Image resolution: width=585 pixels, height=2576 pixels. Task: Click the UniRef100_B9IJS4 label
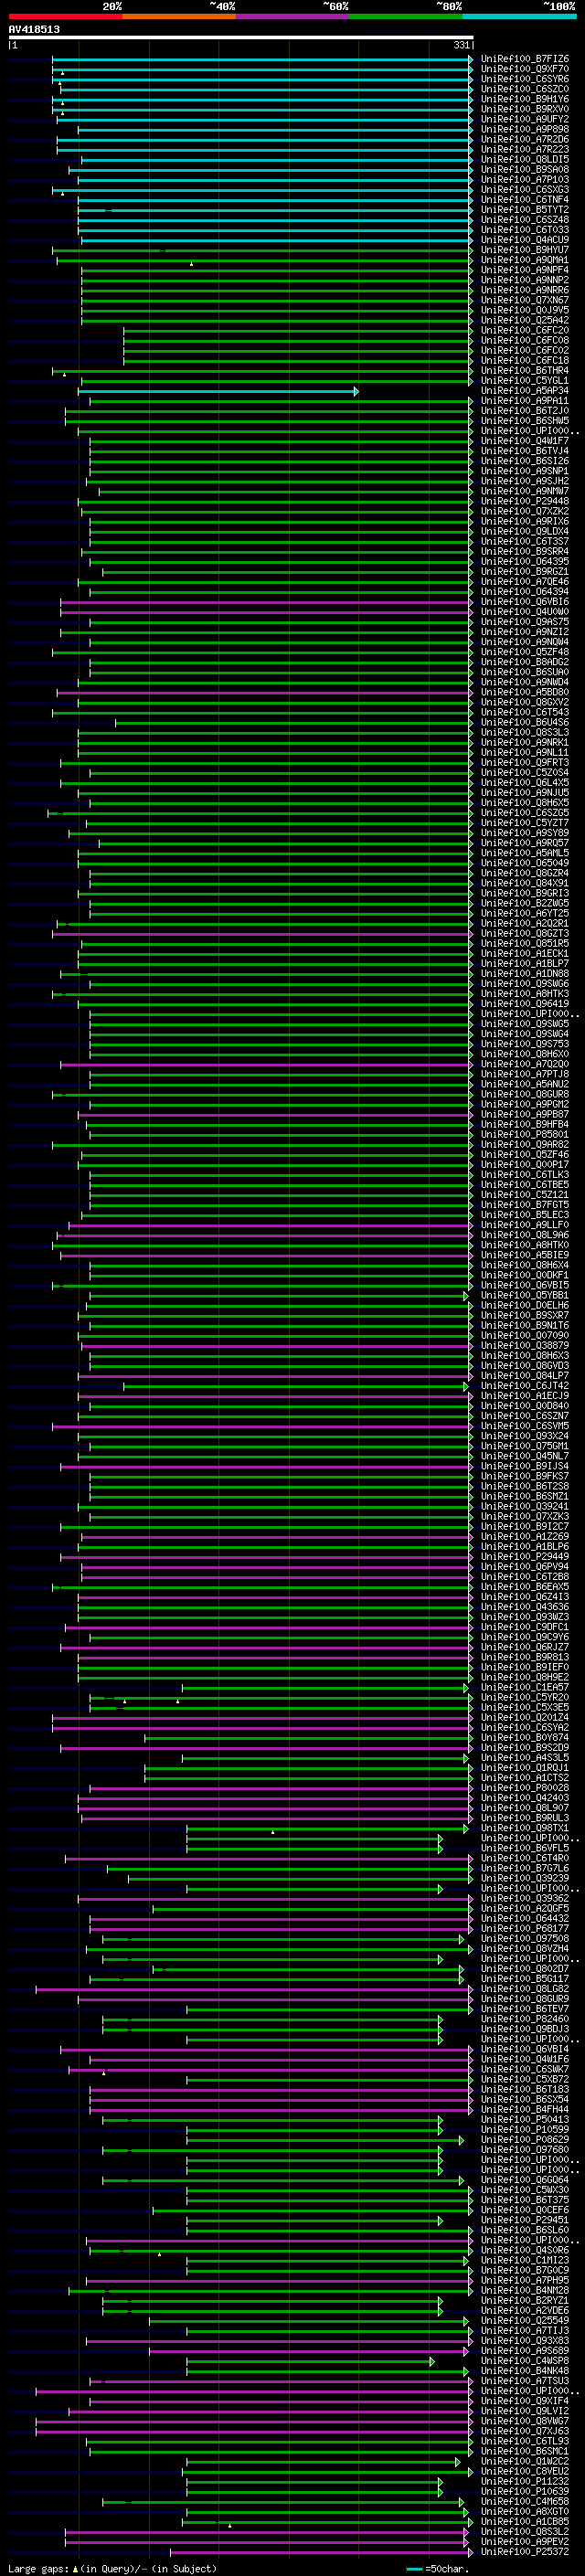(x=524, y=1466)
